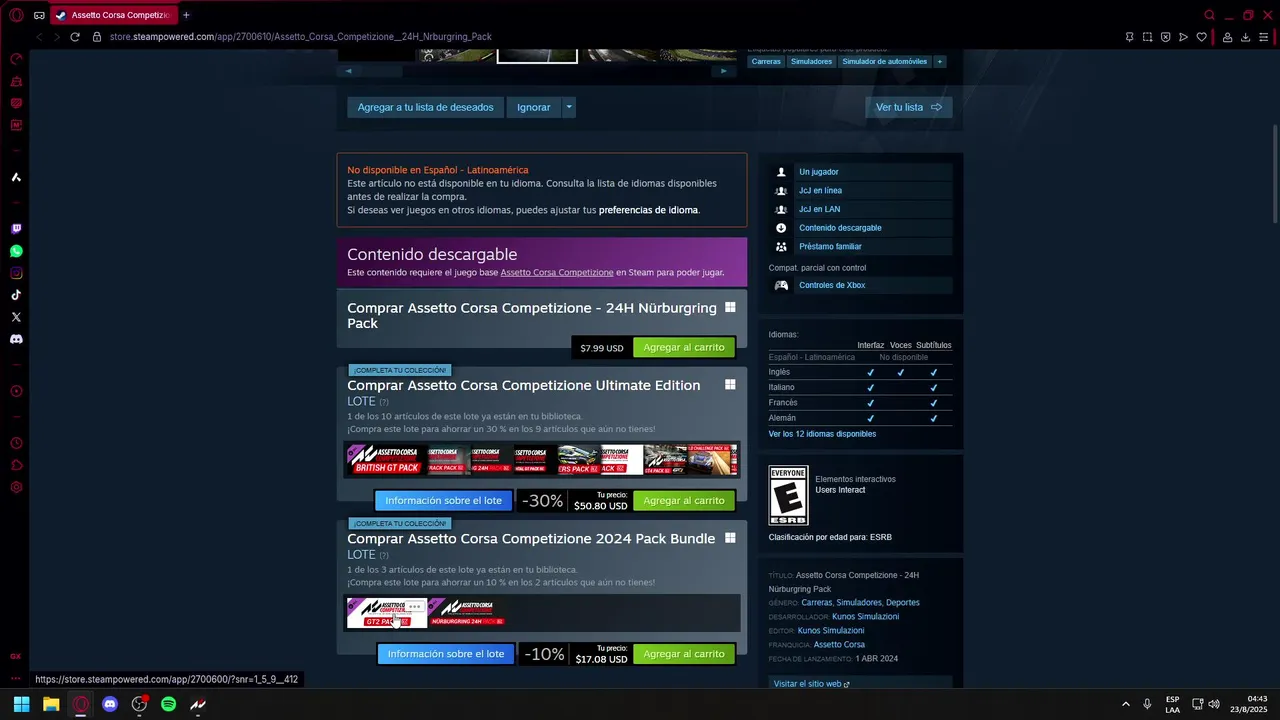Open Visitar el sitio web link
1280x720 pixels.
tap(811, 684)
